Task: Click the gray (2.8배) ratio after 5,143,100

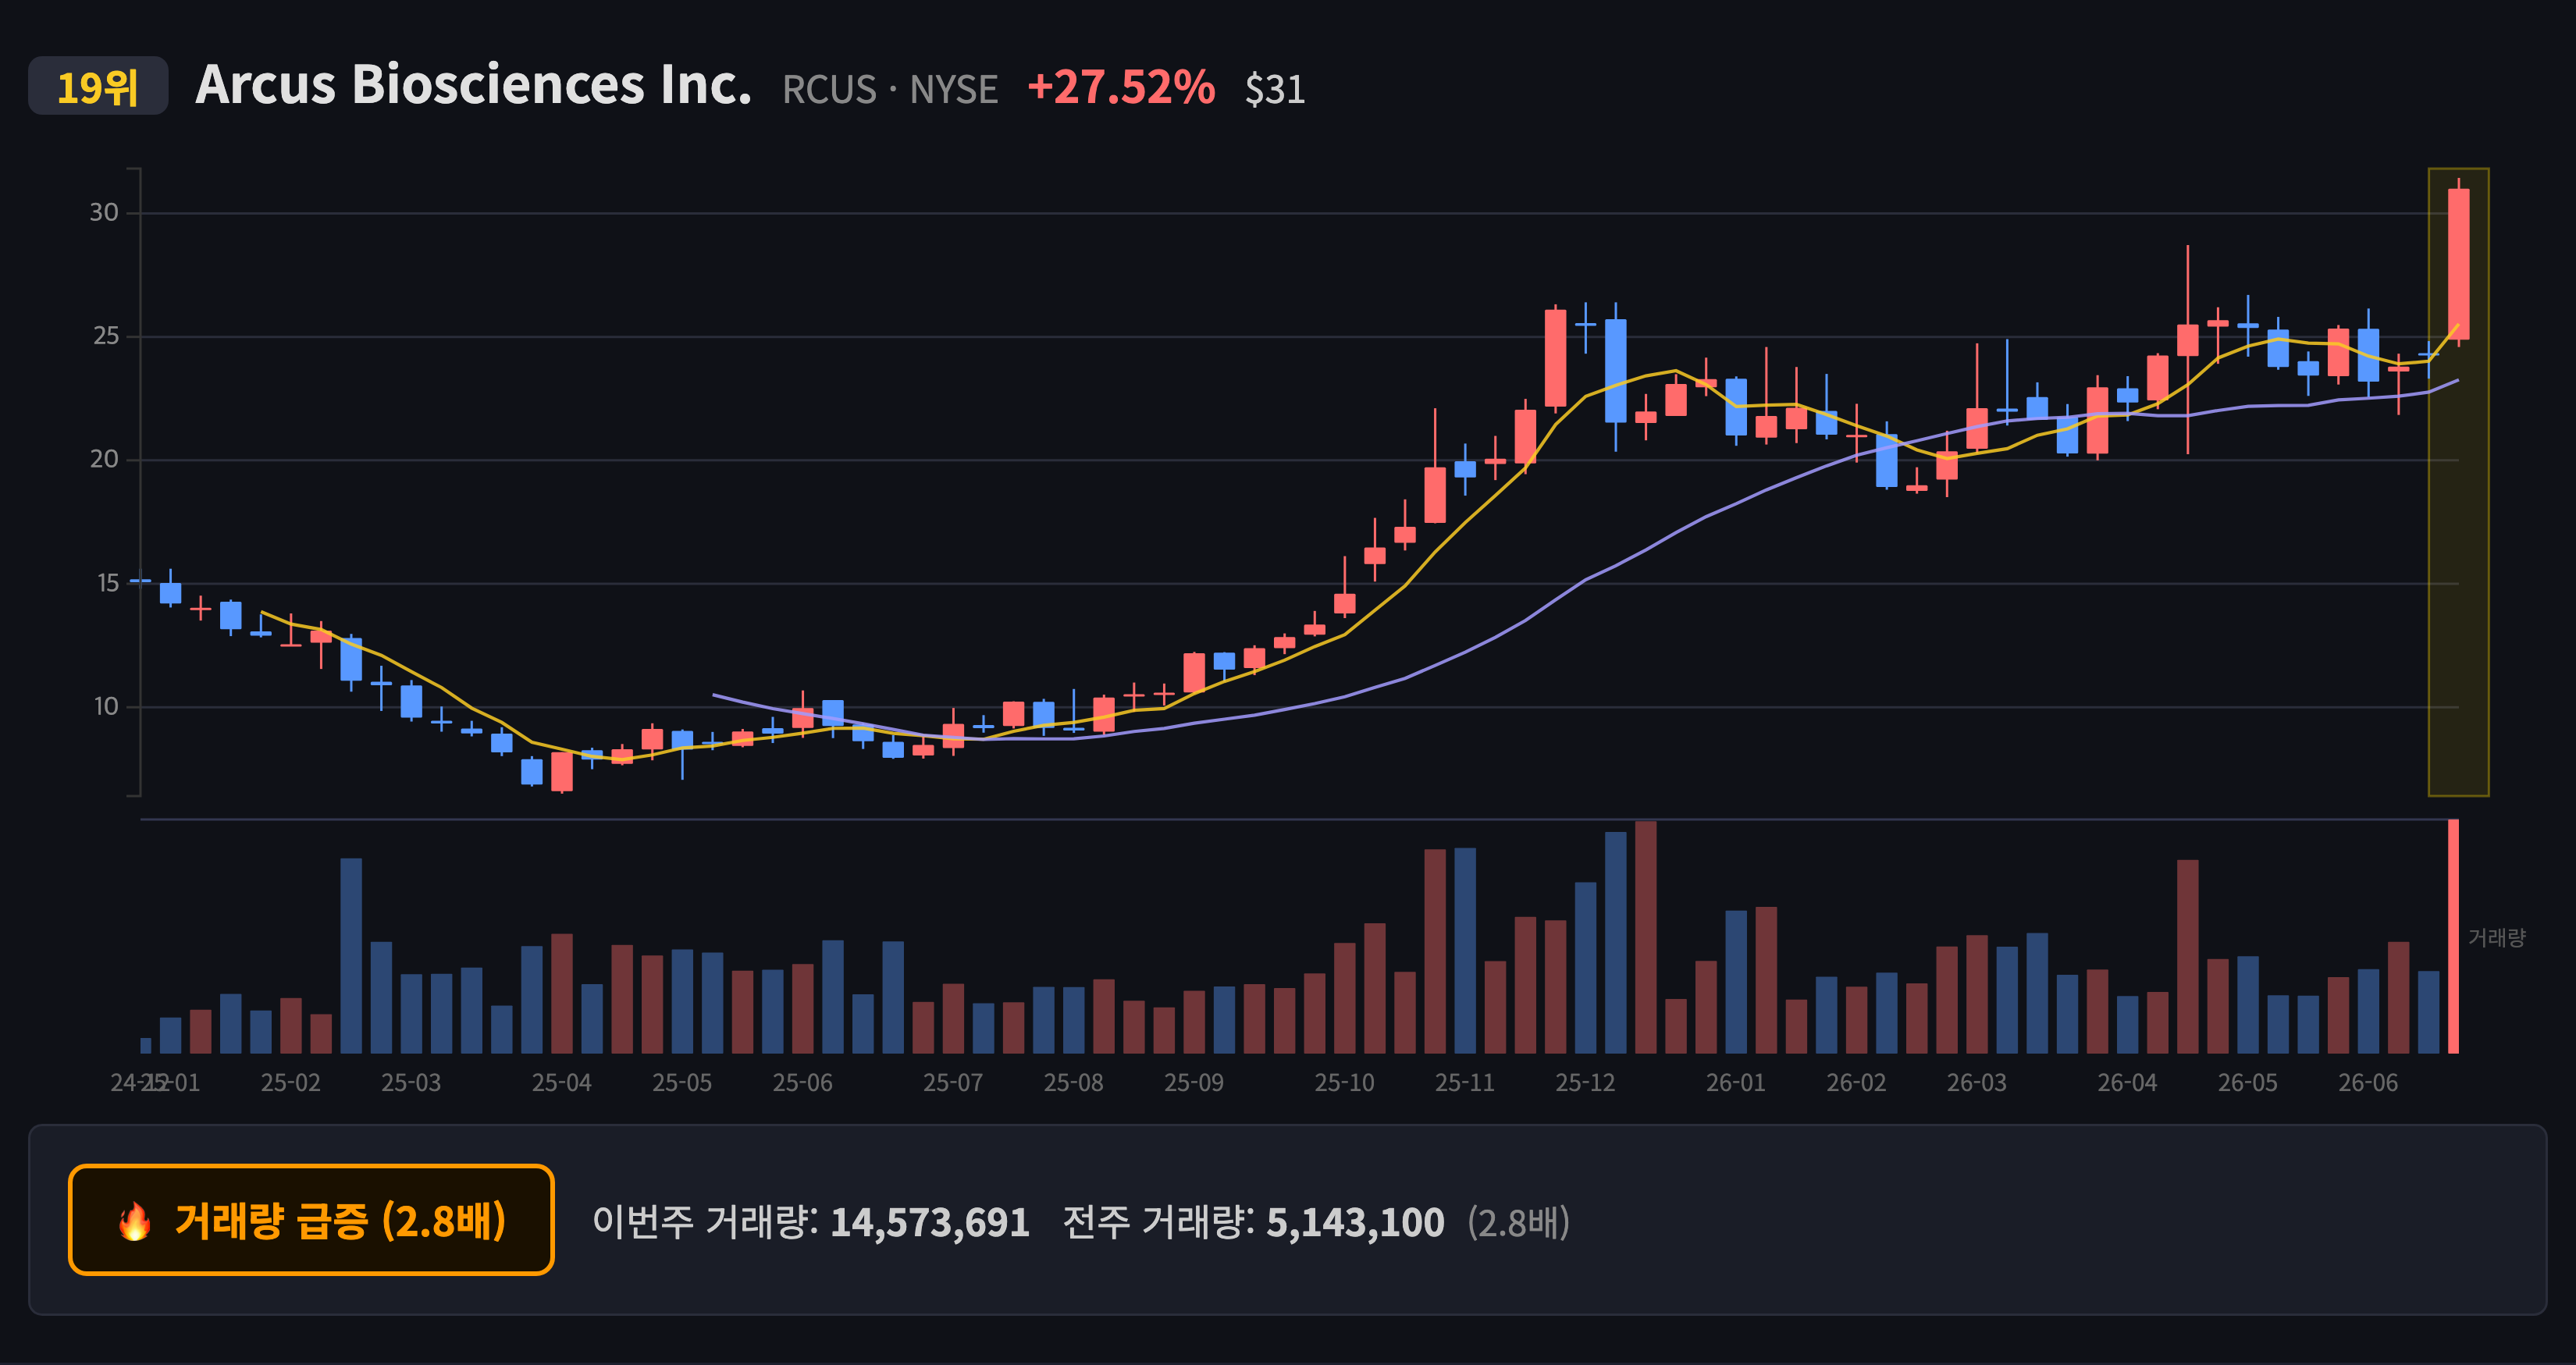Action: 1519,1222
